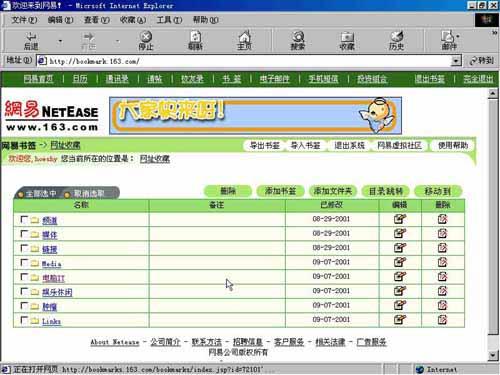Click the Refresh (刷新) toolbar icon
This screenshot has width=500, height=375.
195,40
